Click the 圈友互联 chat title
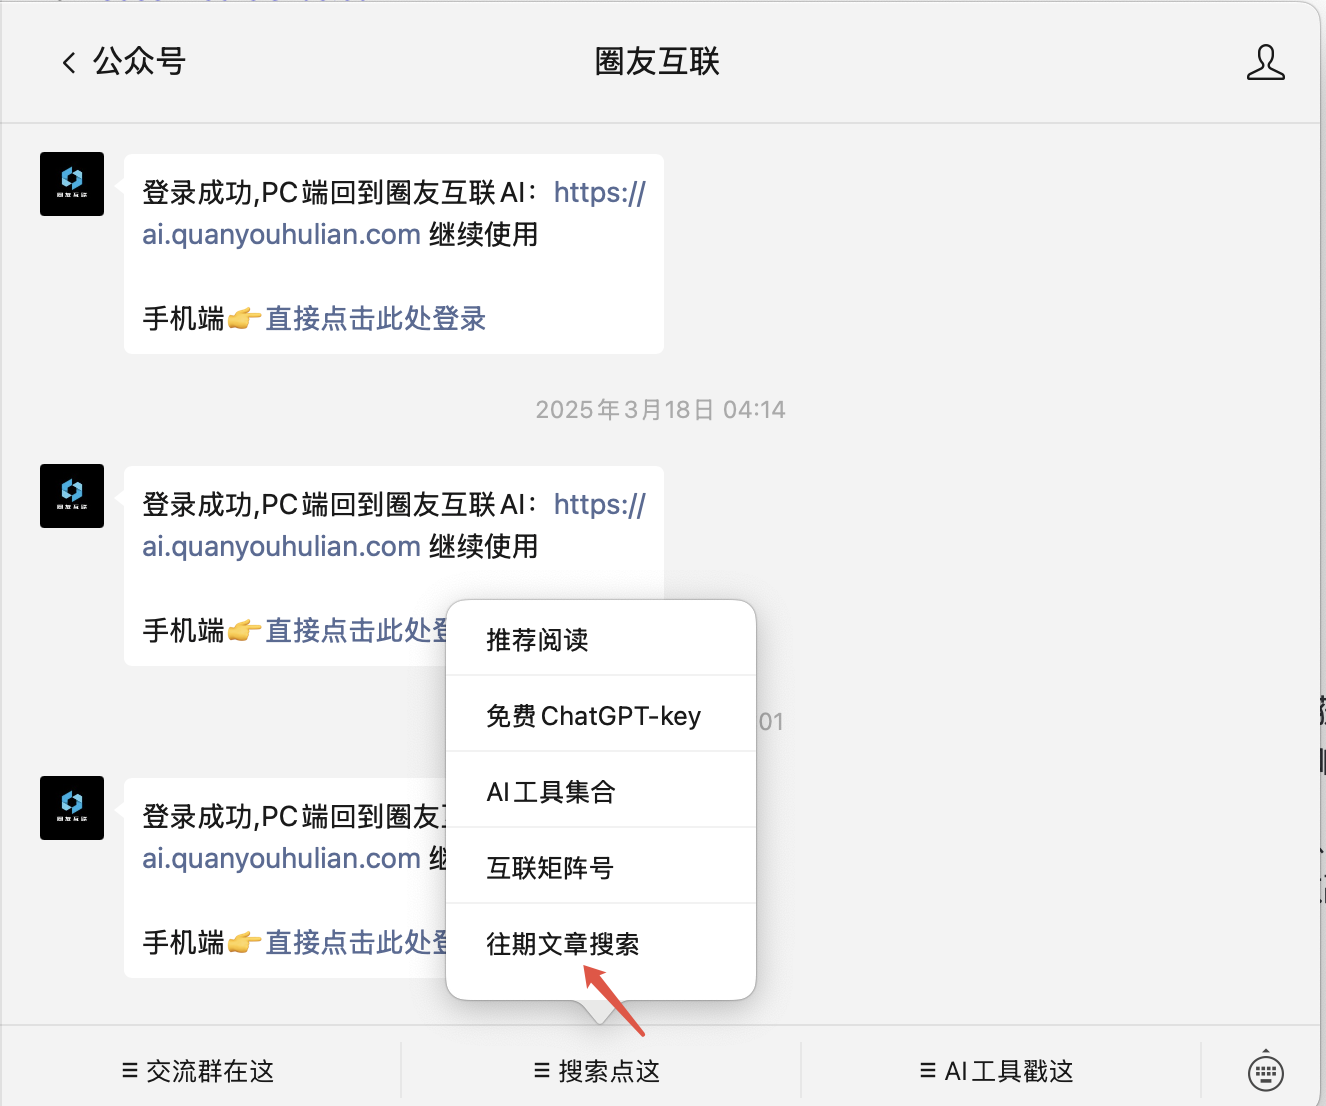The width and height of the screenshot is (1326, 1106). point(657,62)
